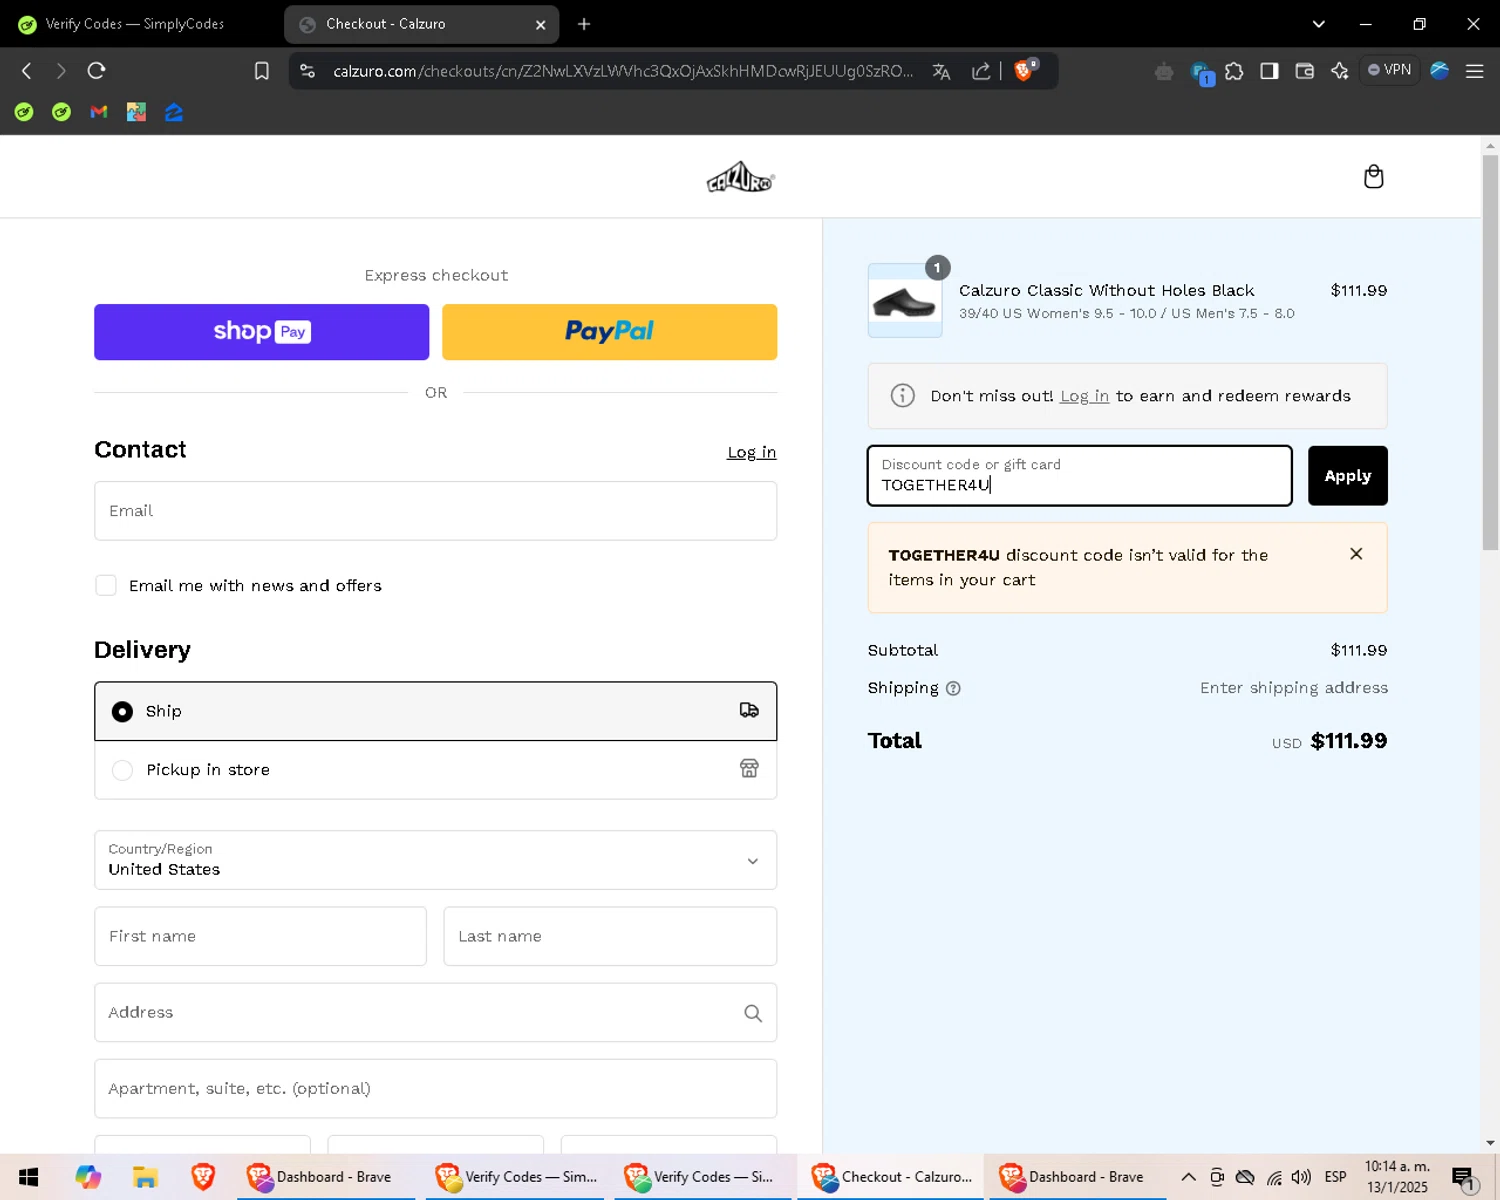Check Email me with news and offers
The height and width of the screenshot is (1200, 1500).
coord(106,585)
